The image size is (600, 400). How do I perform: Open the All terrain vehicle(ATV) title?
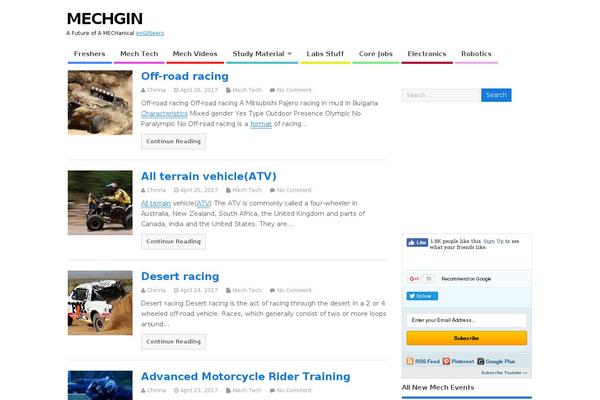[209, 176]
